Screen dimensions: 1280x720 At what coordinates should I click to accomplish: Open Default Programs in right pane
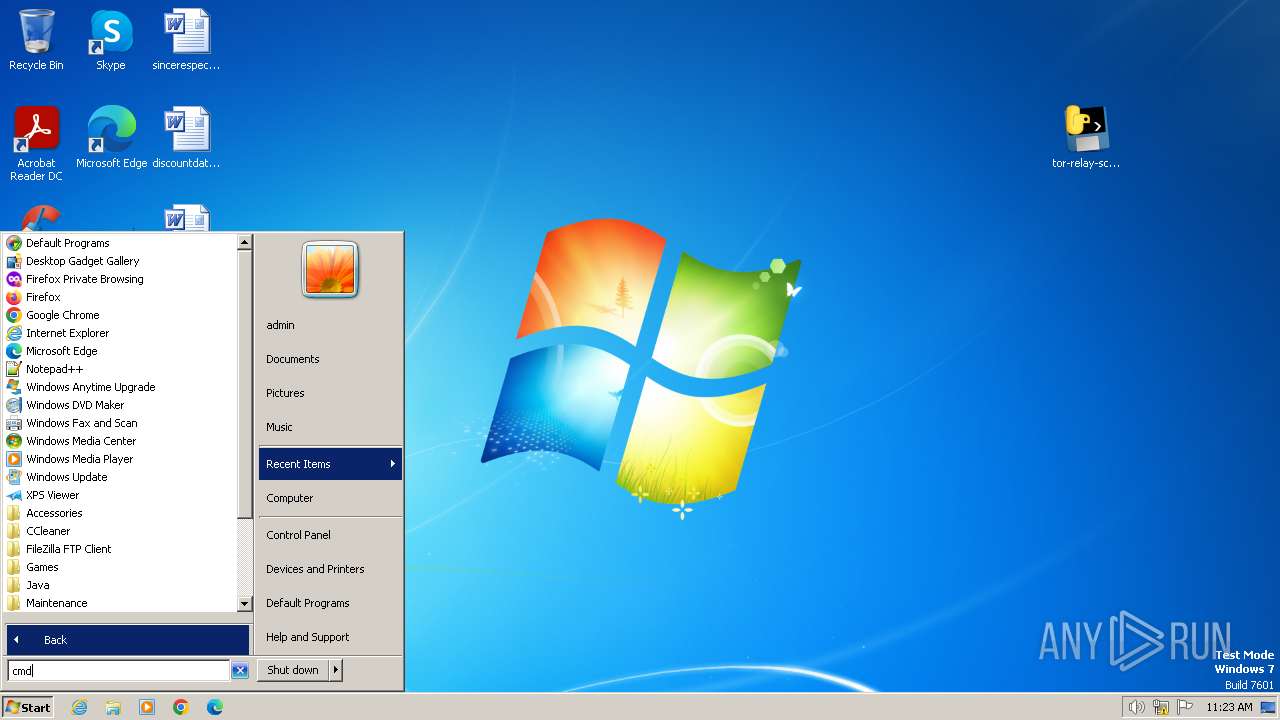[x=330, y=603]
